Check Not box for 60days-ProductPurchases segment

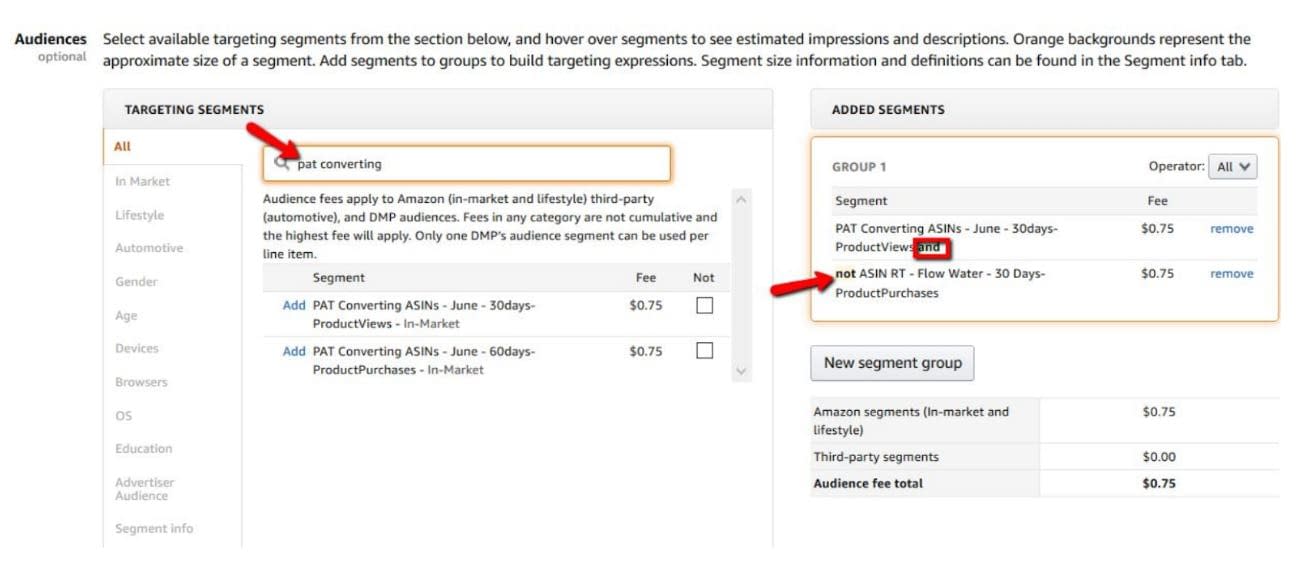click(704, 351)
